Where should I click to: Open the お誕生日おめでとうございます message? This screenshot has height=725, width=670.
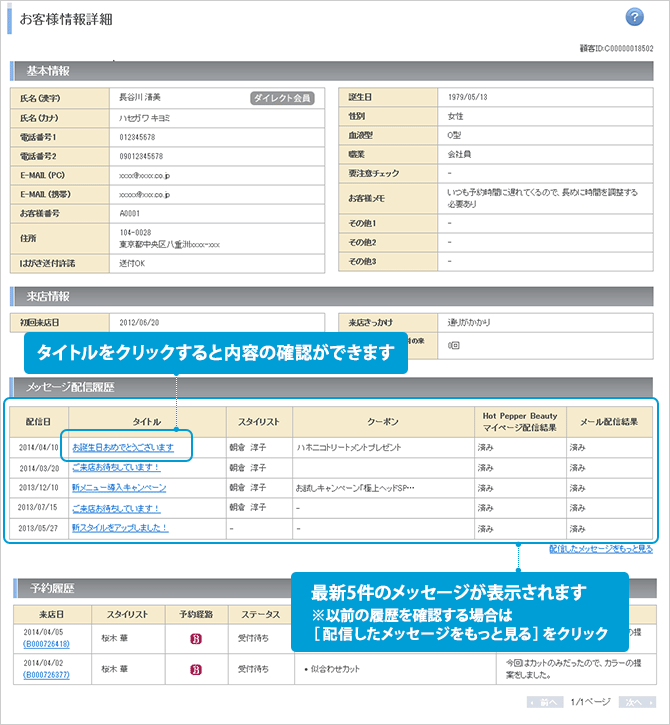123,447
